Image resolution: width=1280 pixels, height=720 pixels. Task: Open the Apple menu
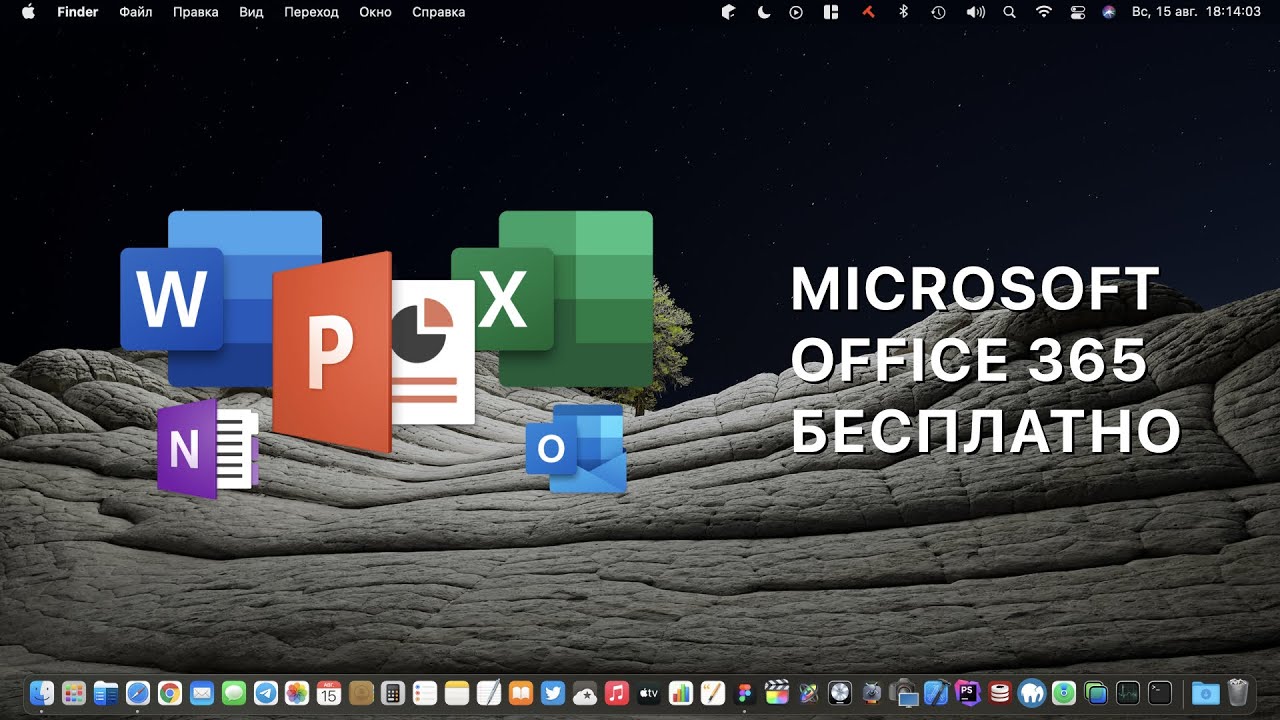(27, 12)
